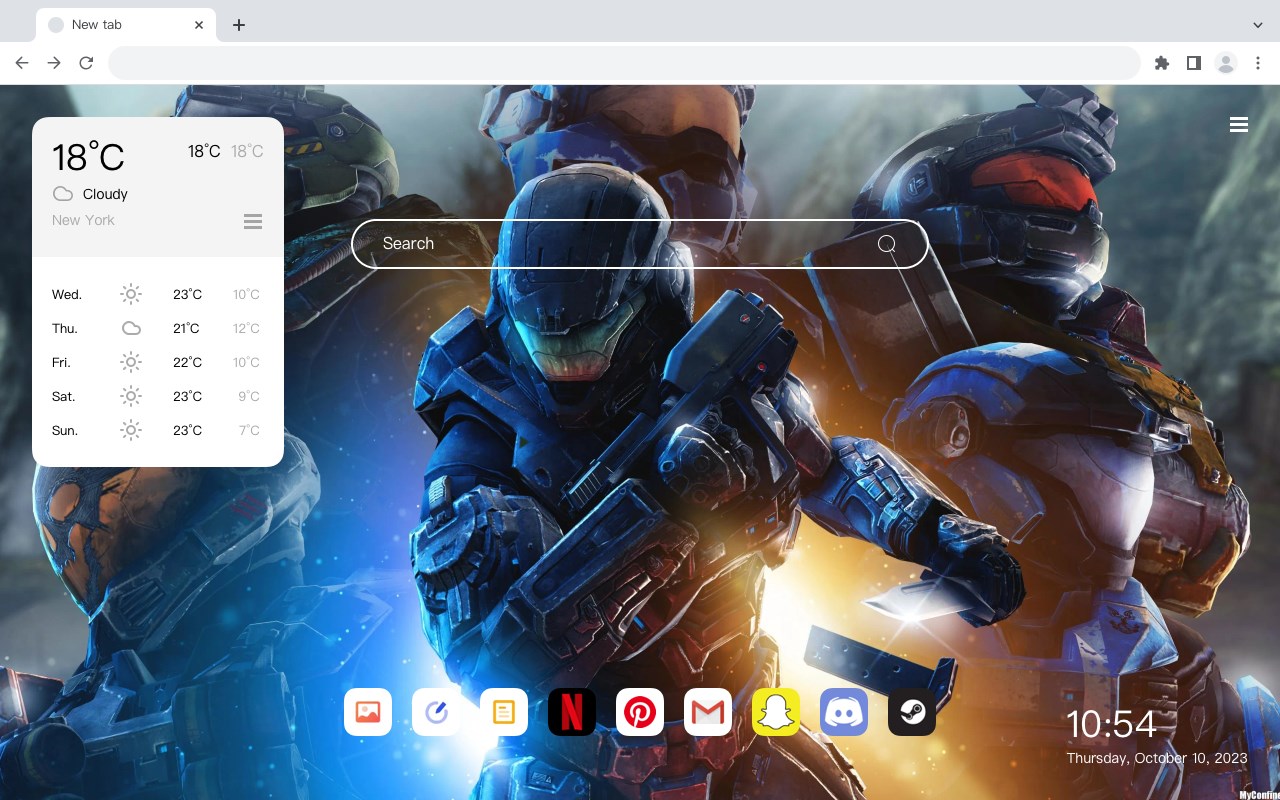Click the New York location label
This screenshot has width=1280, height=800.
pyautogui.click(x=83, y=220)
